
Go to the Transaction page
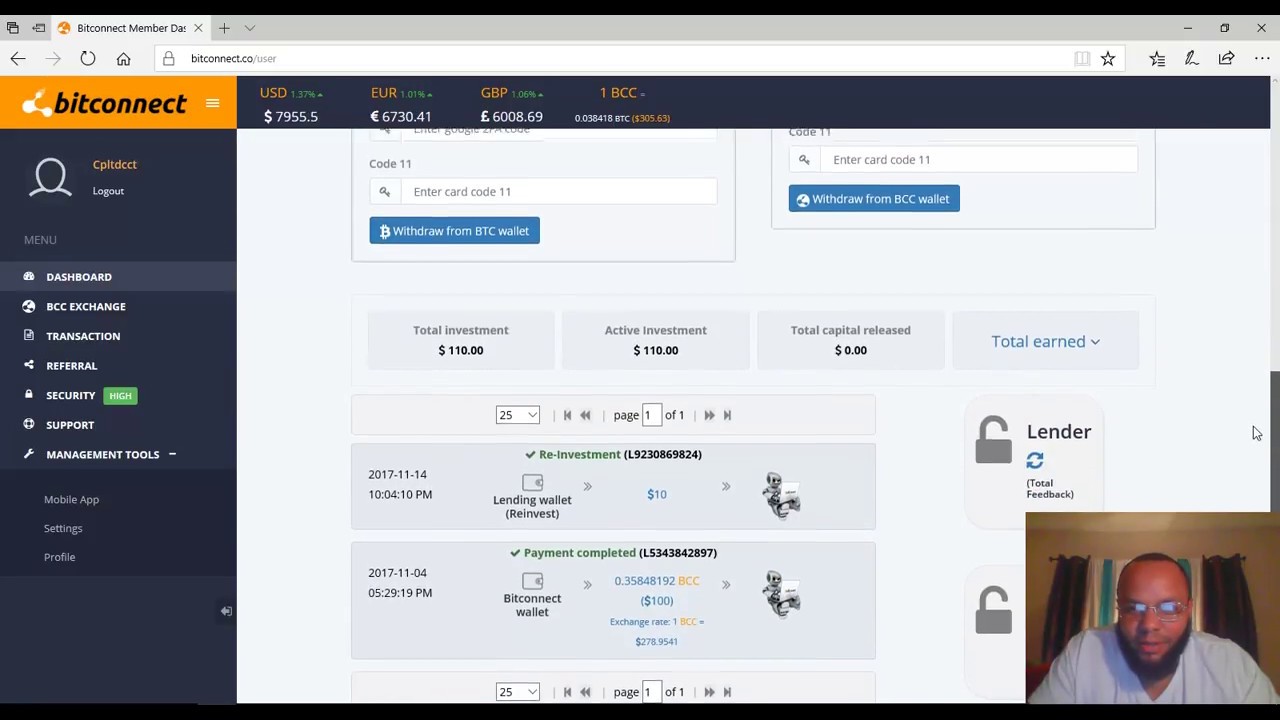[83, 336]
